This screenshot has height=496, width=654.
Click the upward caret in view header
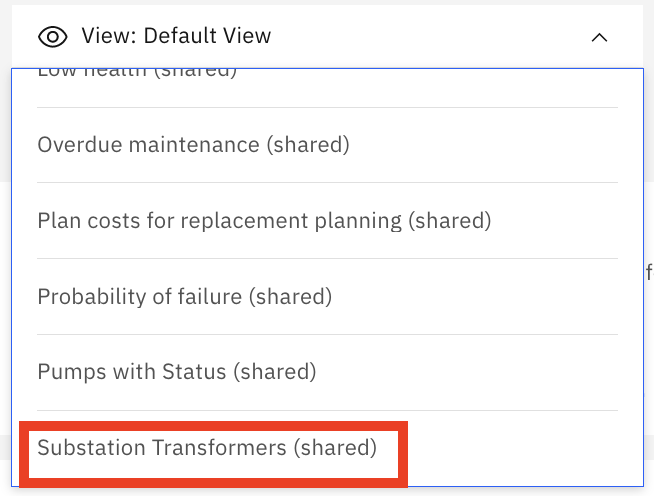click(x=599, y=38)
